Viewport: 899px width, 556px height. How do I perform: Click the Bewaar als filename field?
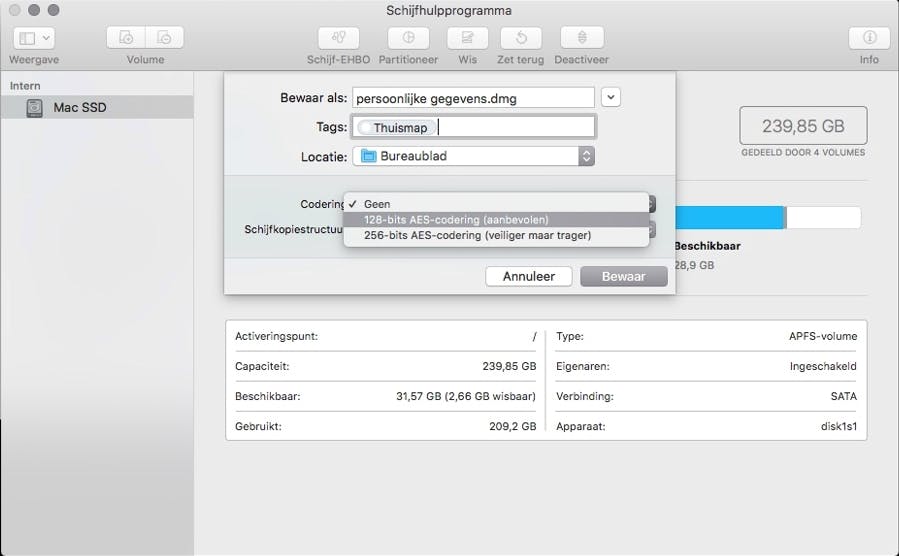click(x=473, y=98)
